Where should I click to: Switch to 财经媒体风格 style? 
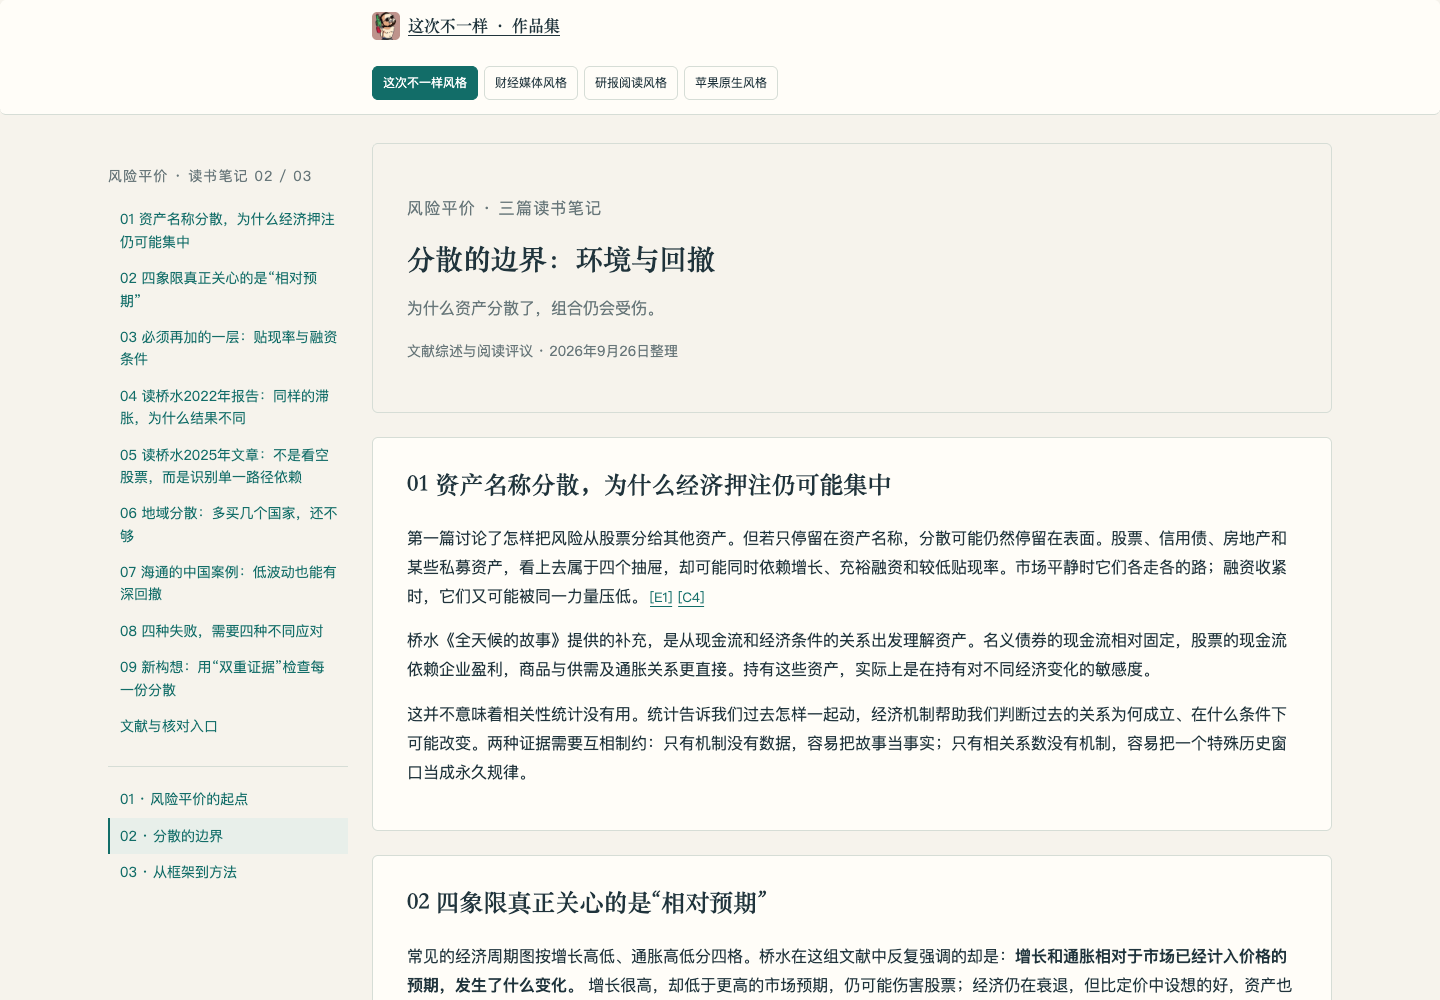click(531, 83)
